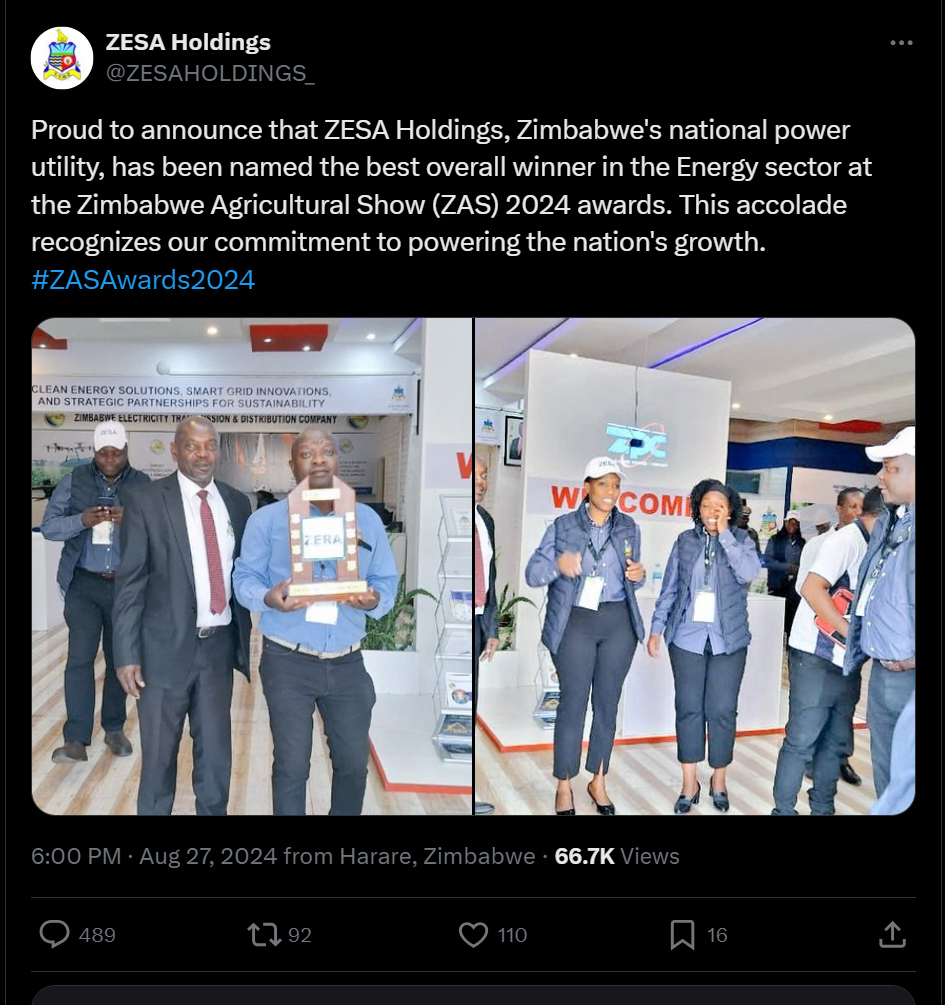View the left photo with trophy

coord(252,567)
